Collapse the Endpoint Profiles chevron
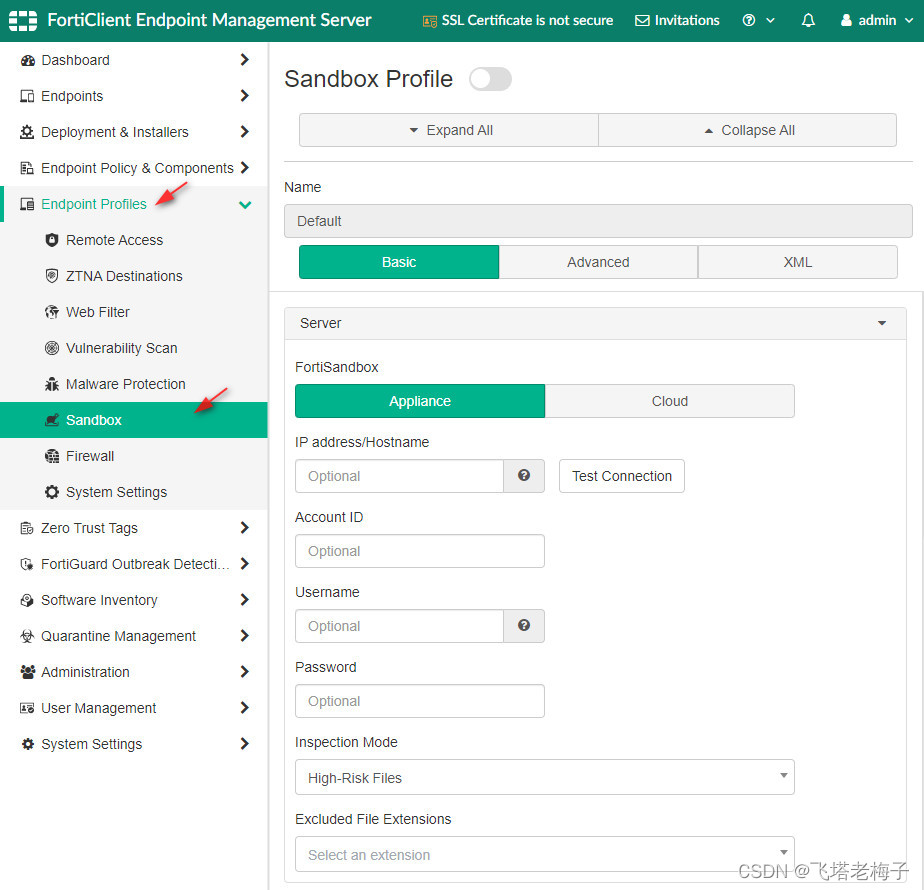Screen dimensions: 924x890 [245, 205]
